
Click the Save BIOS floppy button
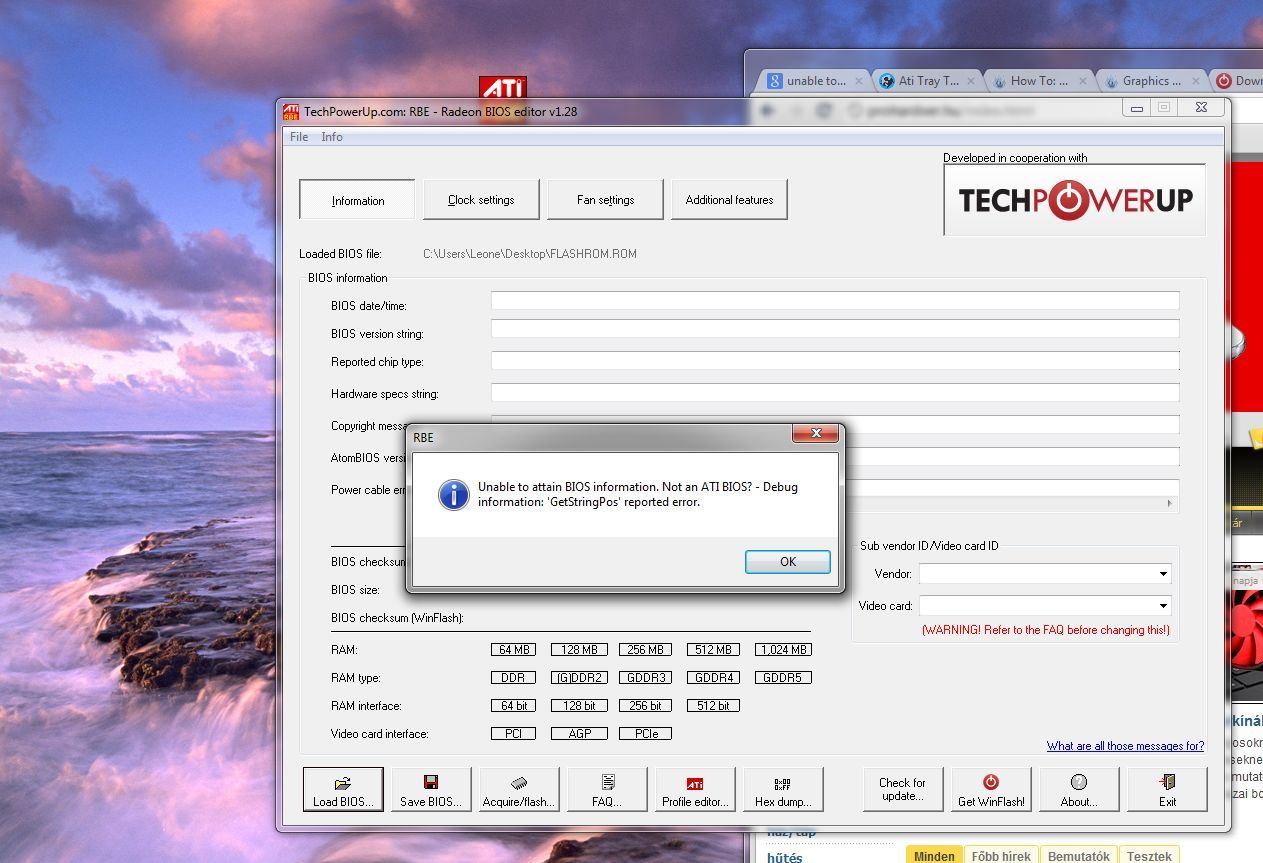pyautogui.click(x=431, y=790)
